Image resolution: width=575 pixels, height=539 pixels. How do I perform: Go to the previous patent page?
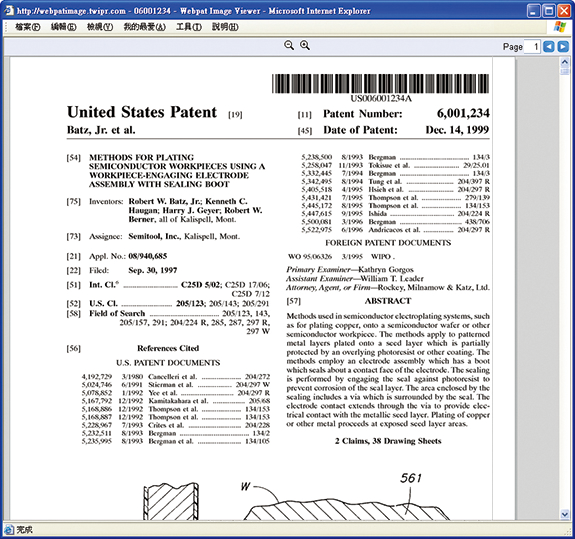(549, 47)
